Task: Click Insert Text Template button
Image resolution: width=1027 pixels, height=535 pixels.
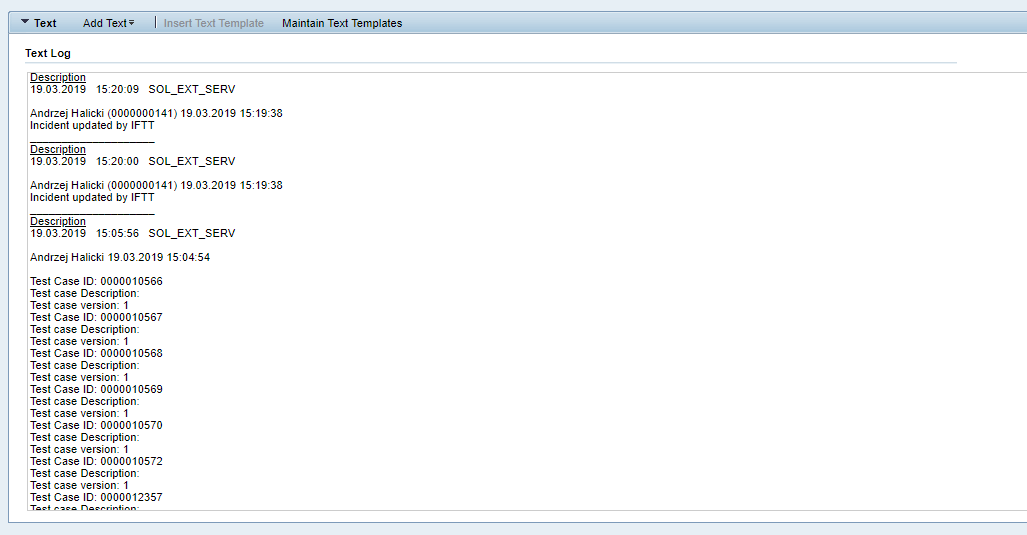Action: 214,23
